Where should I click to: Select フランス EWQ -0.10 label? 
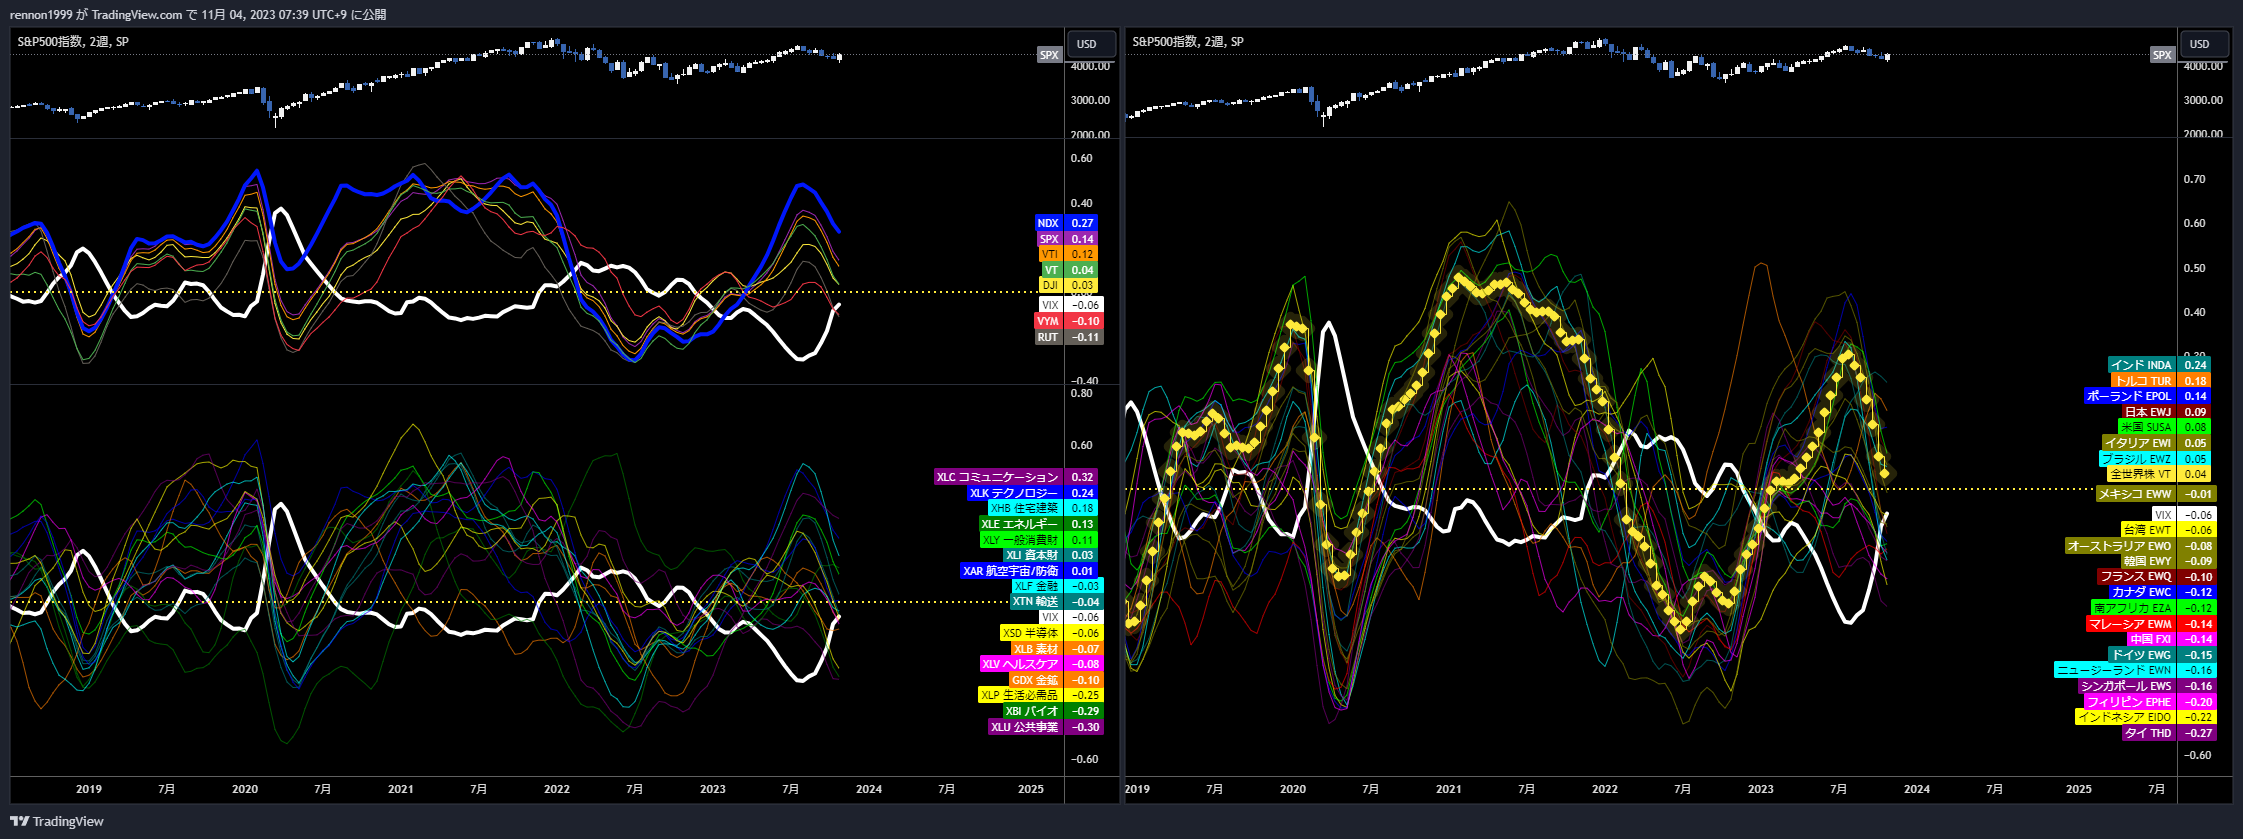pos(2157,577)
